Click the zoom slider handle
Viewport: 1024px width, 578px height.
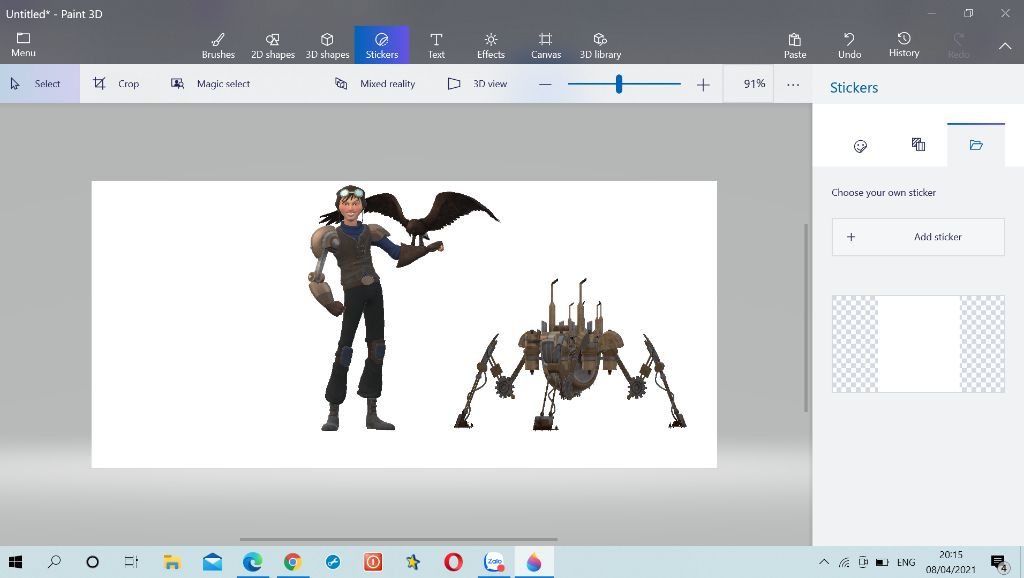click(618, 84)
